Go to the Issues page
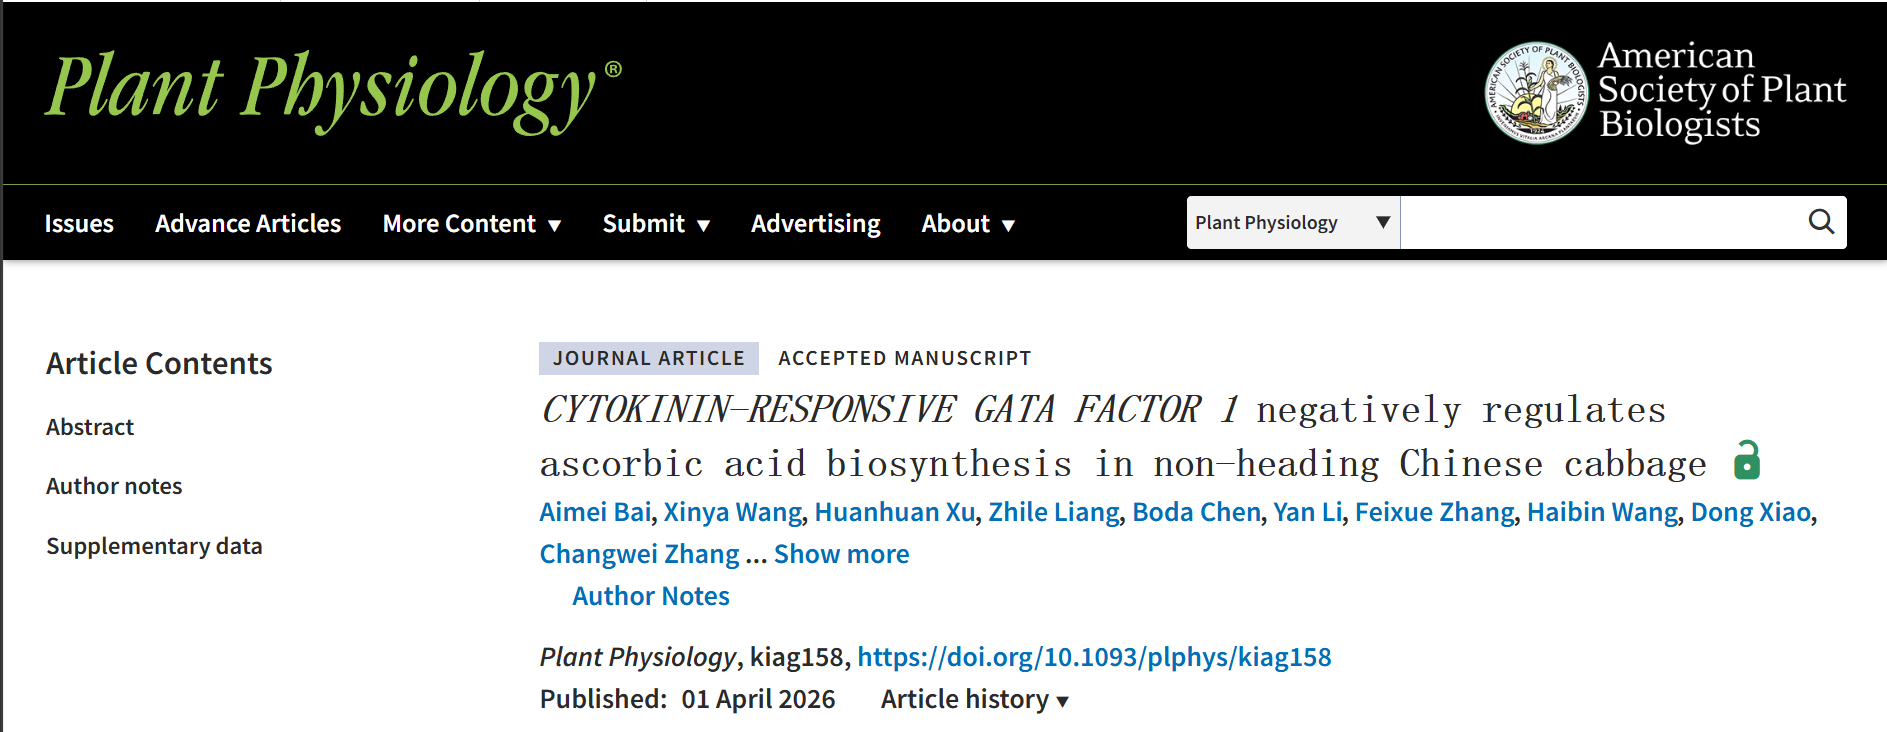1887x732 pixels. [x=79, y=224]
